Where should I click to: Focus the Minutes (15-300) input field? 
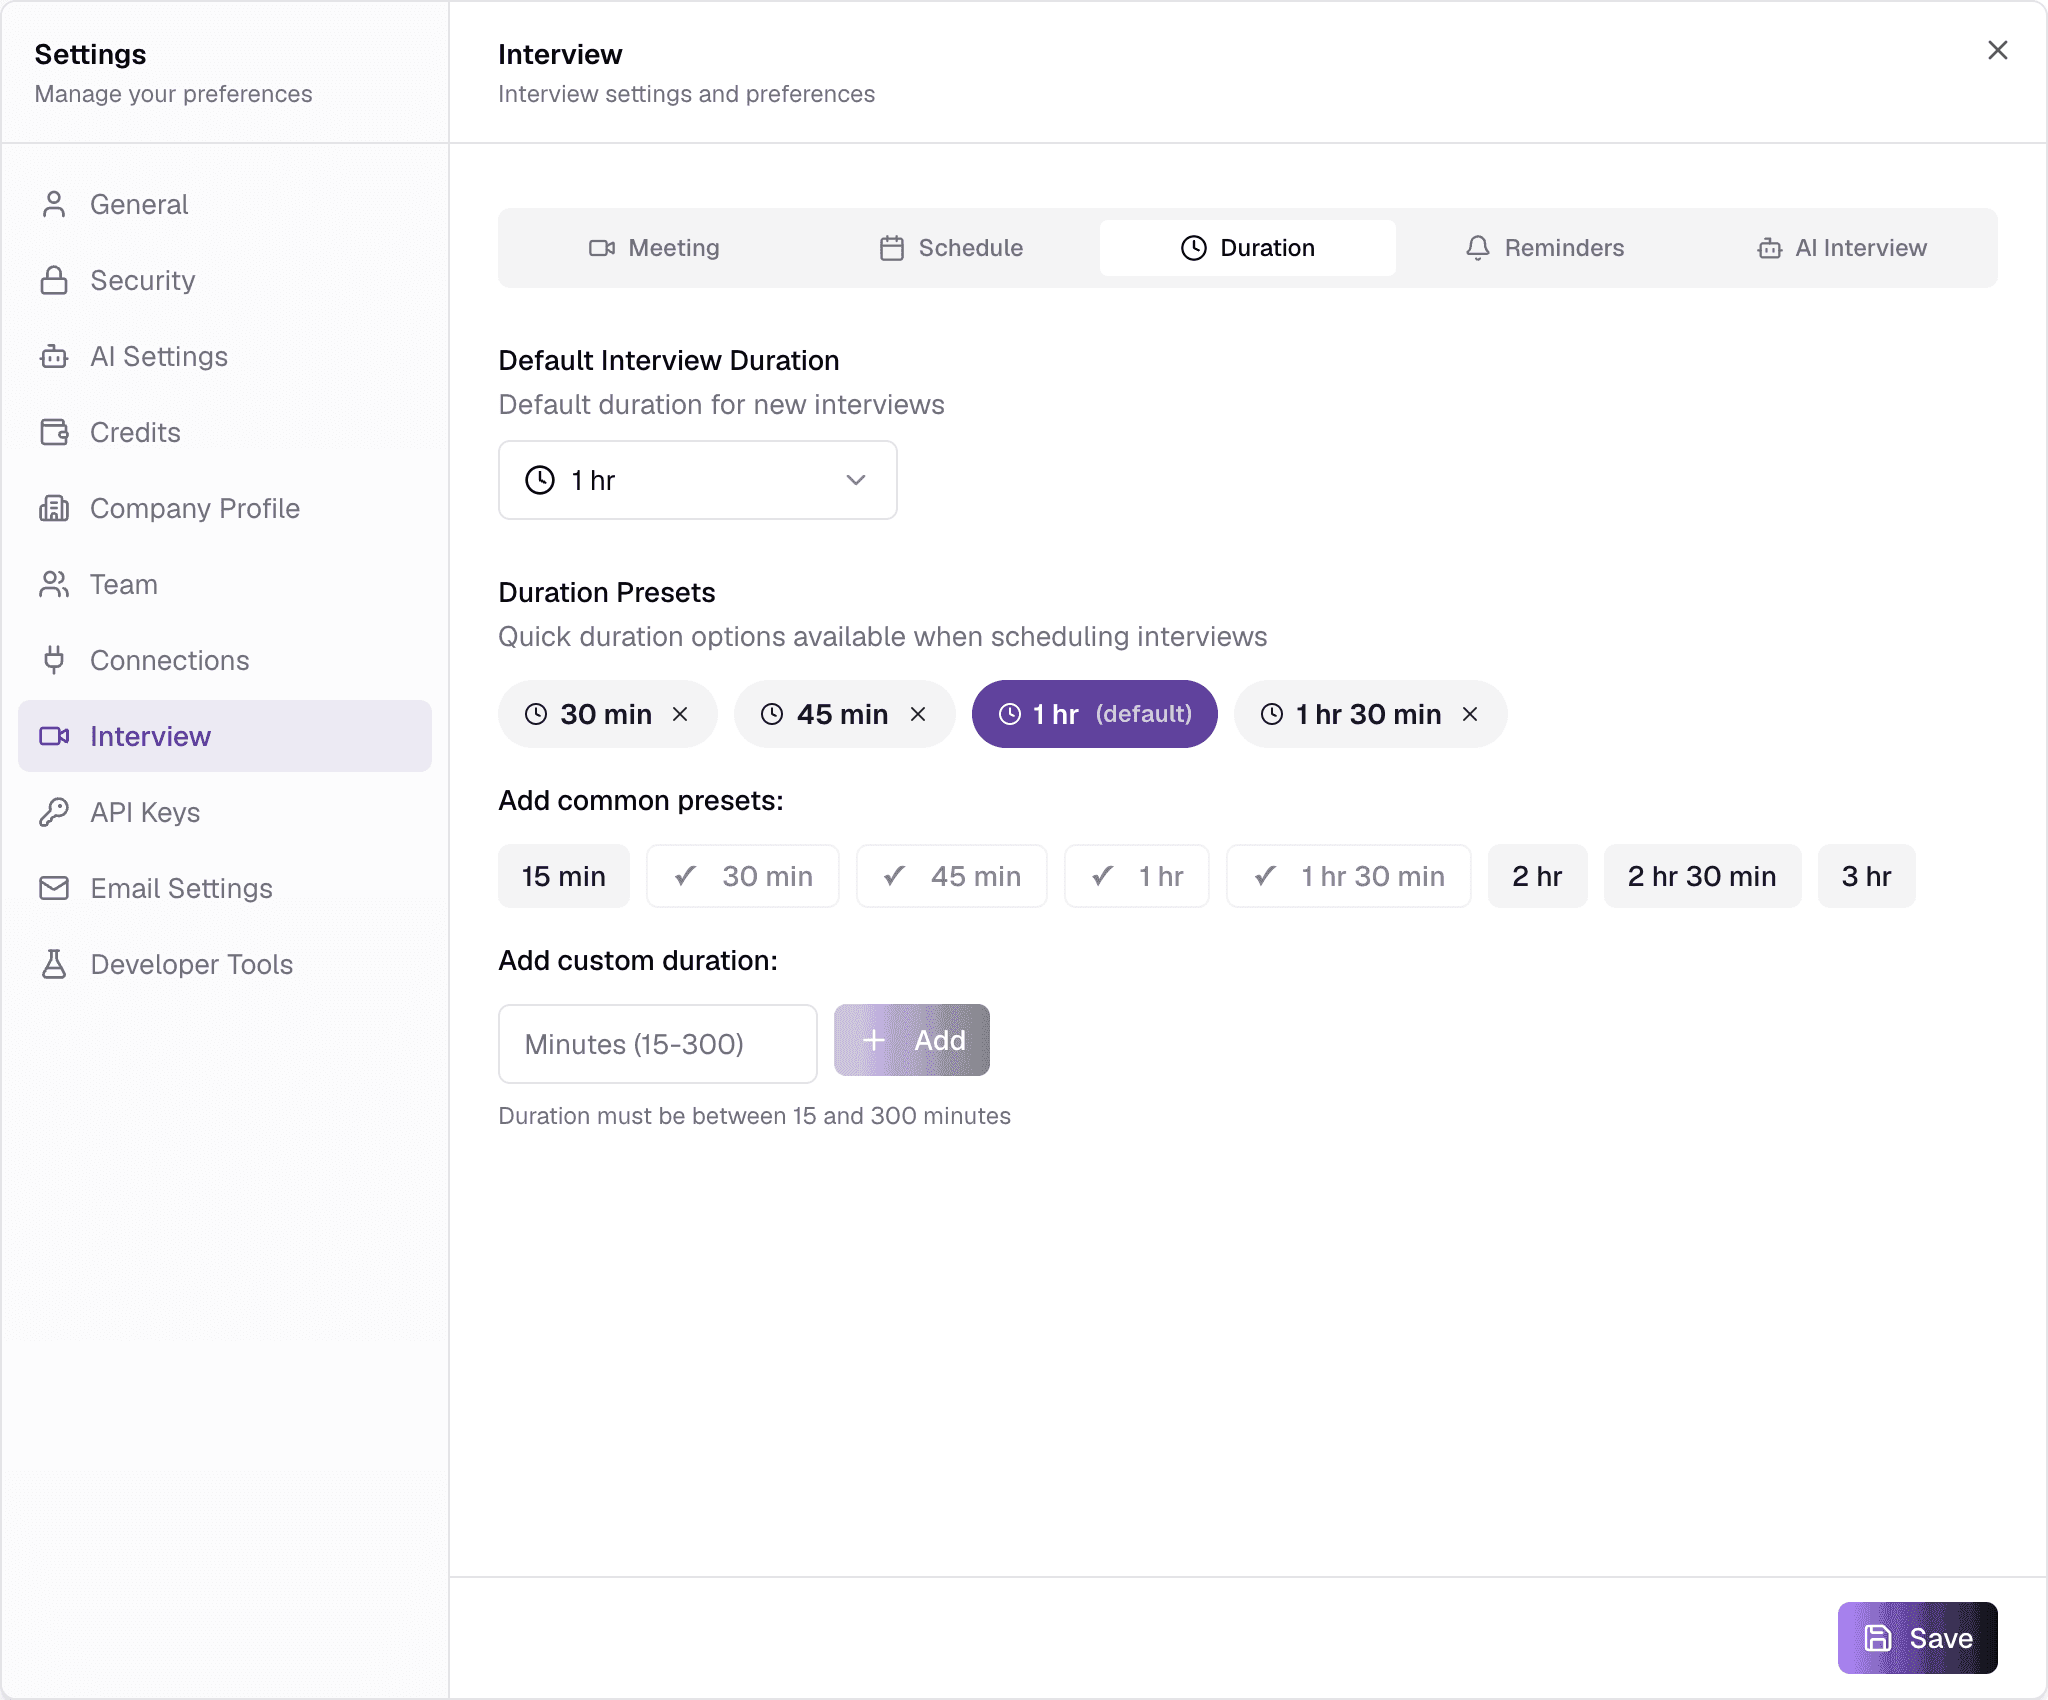click(658, 1044)
